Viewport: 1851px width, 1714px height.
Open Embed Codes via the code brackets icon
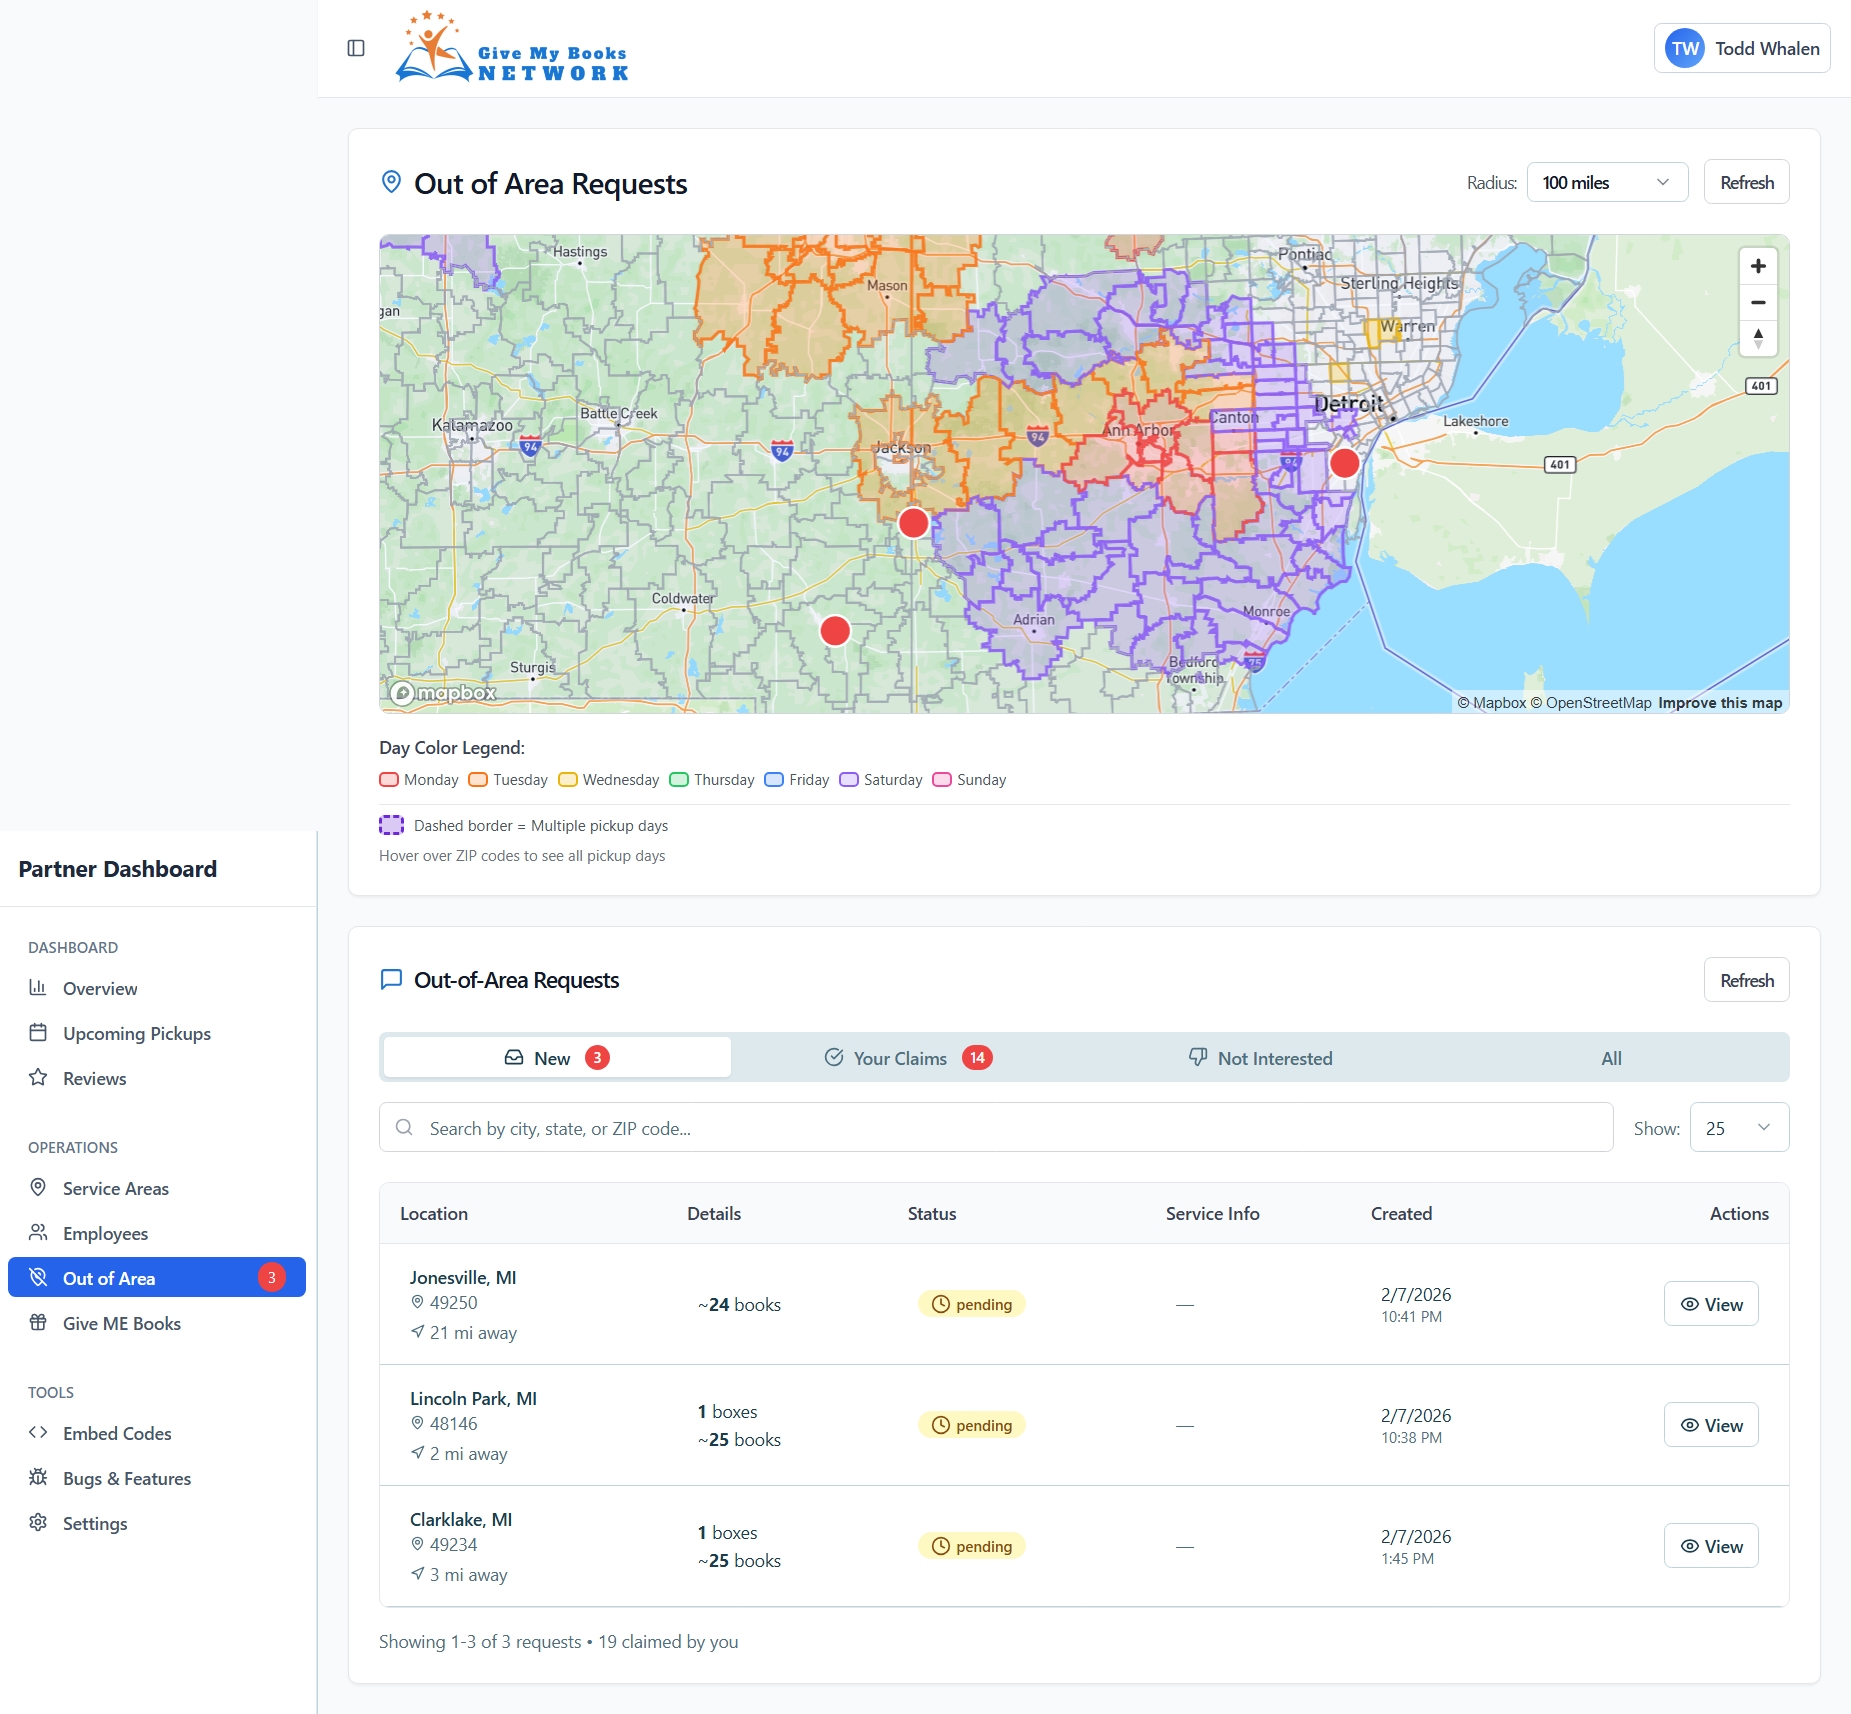pos(40,1433)
